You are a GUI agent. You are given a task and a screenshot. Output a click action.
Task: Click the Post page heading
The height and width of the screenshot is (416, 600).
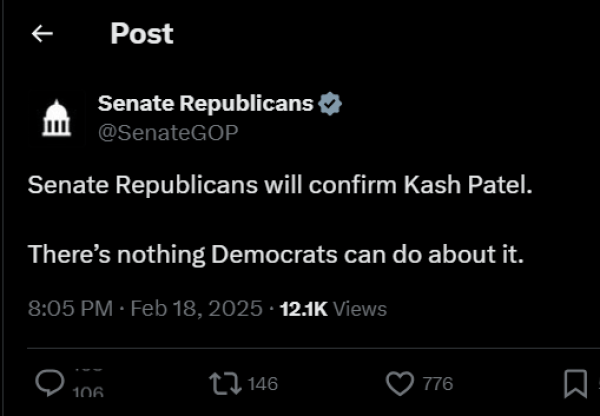click(142, 34)
